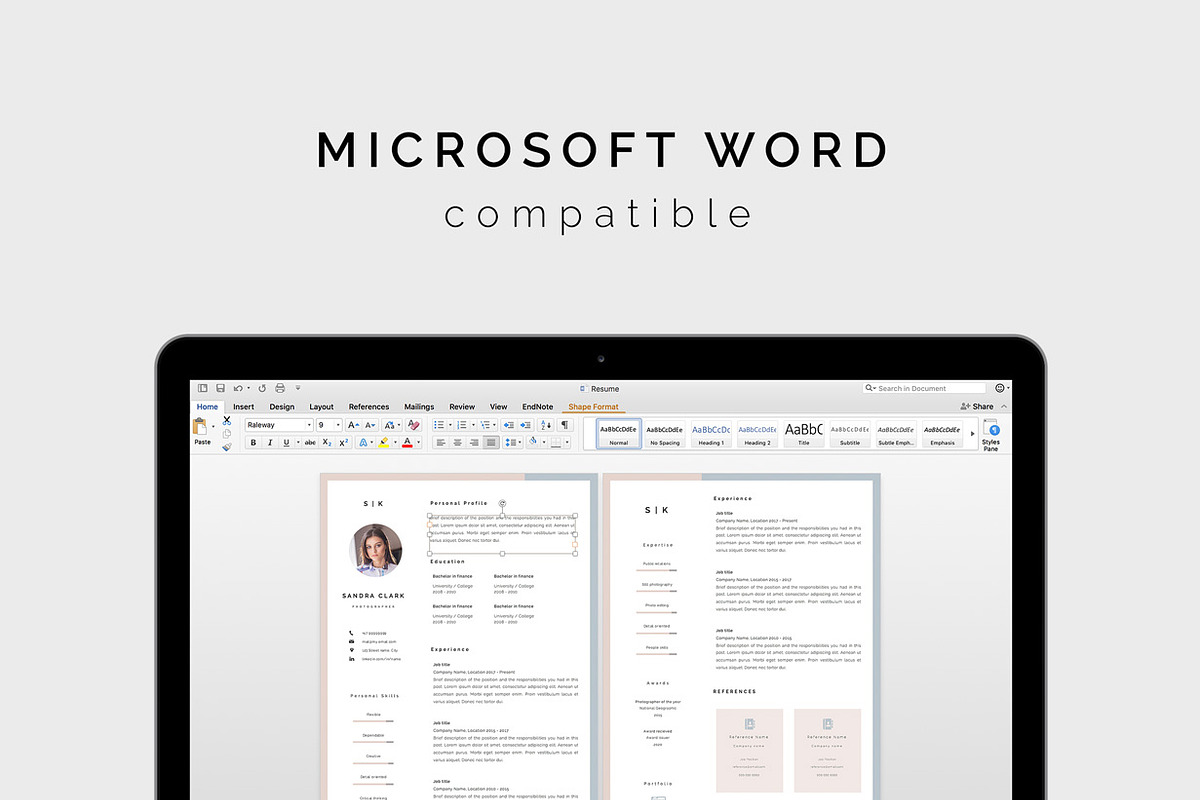The height and width of the screenshot is (800, 1200).
Task: Toggle justified text alignment
Action: pos(491,442)
